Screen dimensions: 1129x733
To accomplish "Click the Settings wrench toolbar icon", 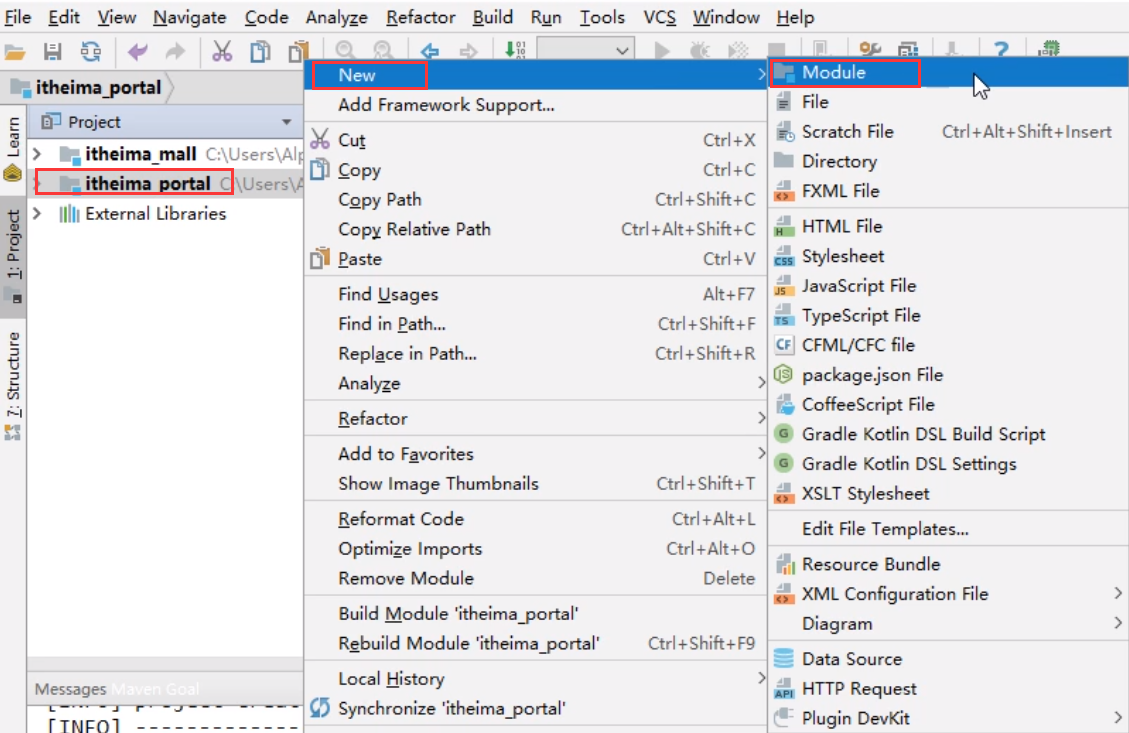I will tap(870, 49).
